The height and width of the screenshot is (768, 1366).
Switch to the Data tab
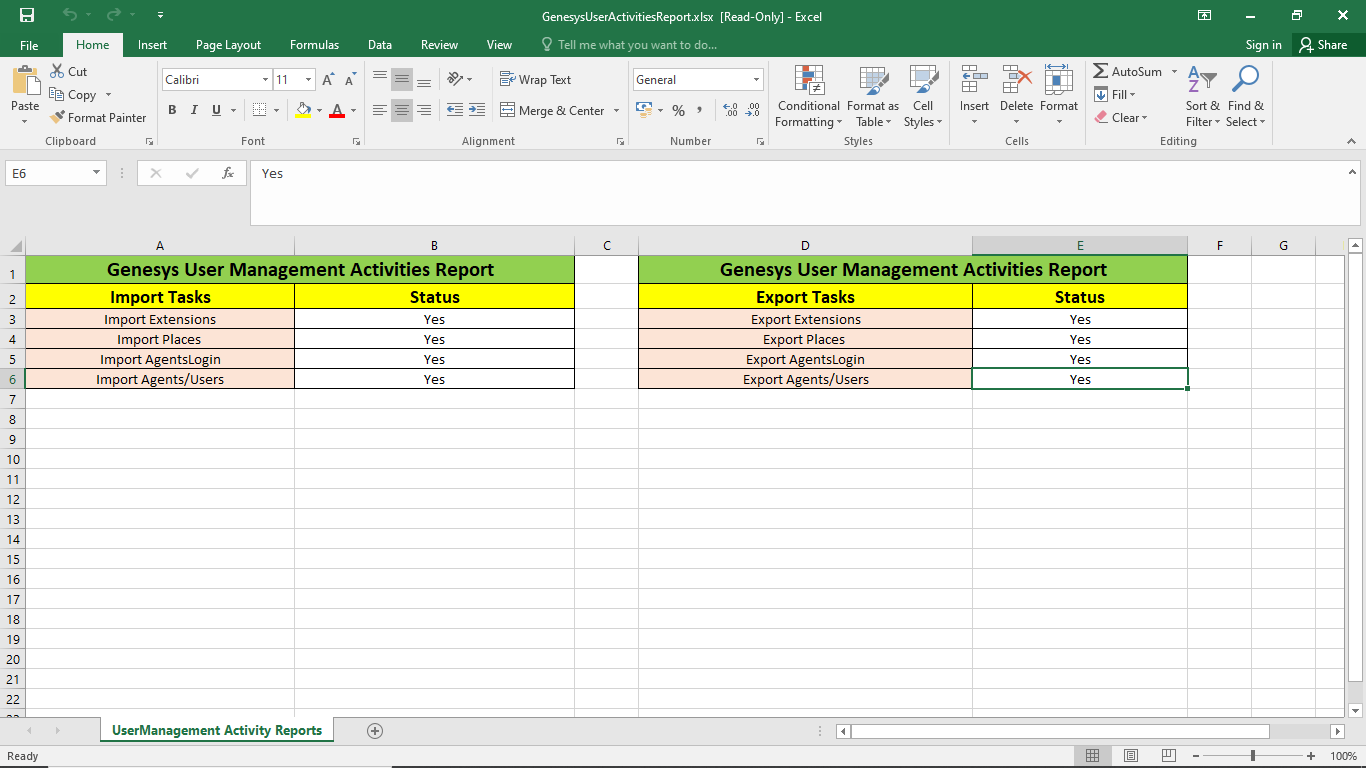click(x=379, y=45)
